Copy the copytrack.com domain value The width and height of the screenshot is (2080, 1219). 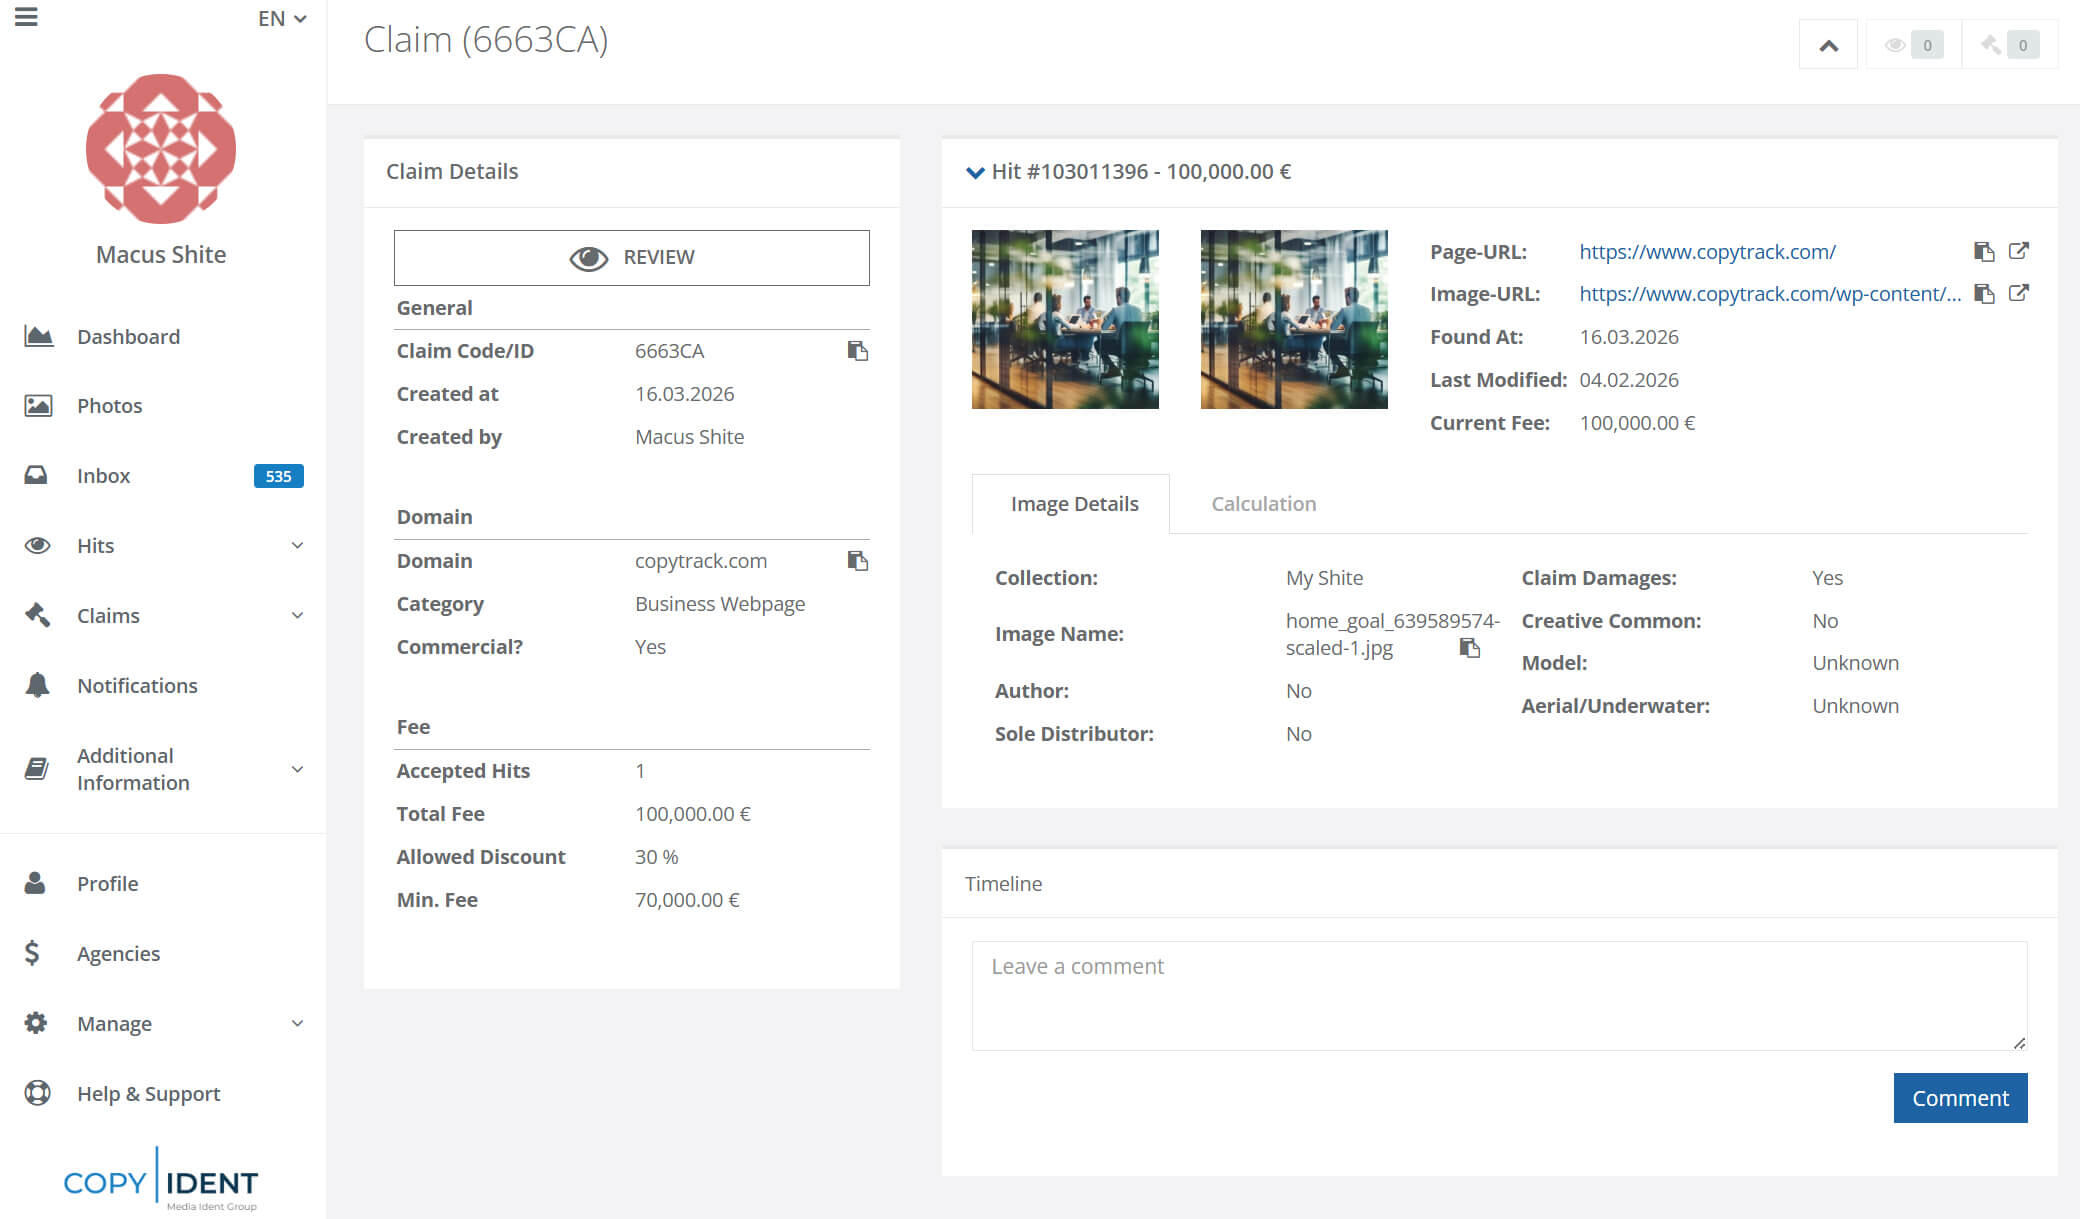point(857,561)
